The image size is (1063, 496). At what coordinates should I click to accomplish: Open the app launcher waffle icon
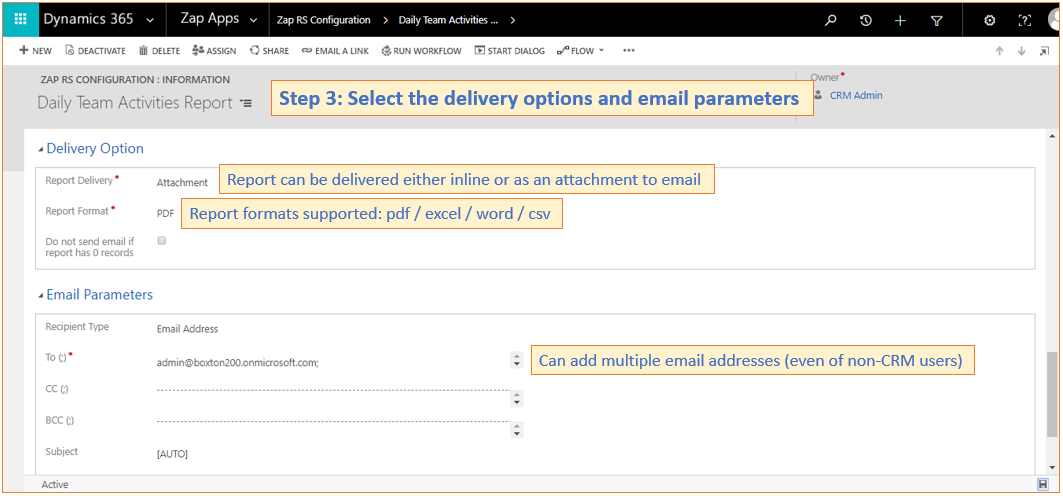tap(20, 20)
